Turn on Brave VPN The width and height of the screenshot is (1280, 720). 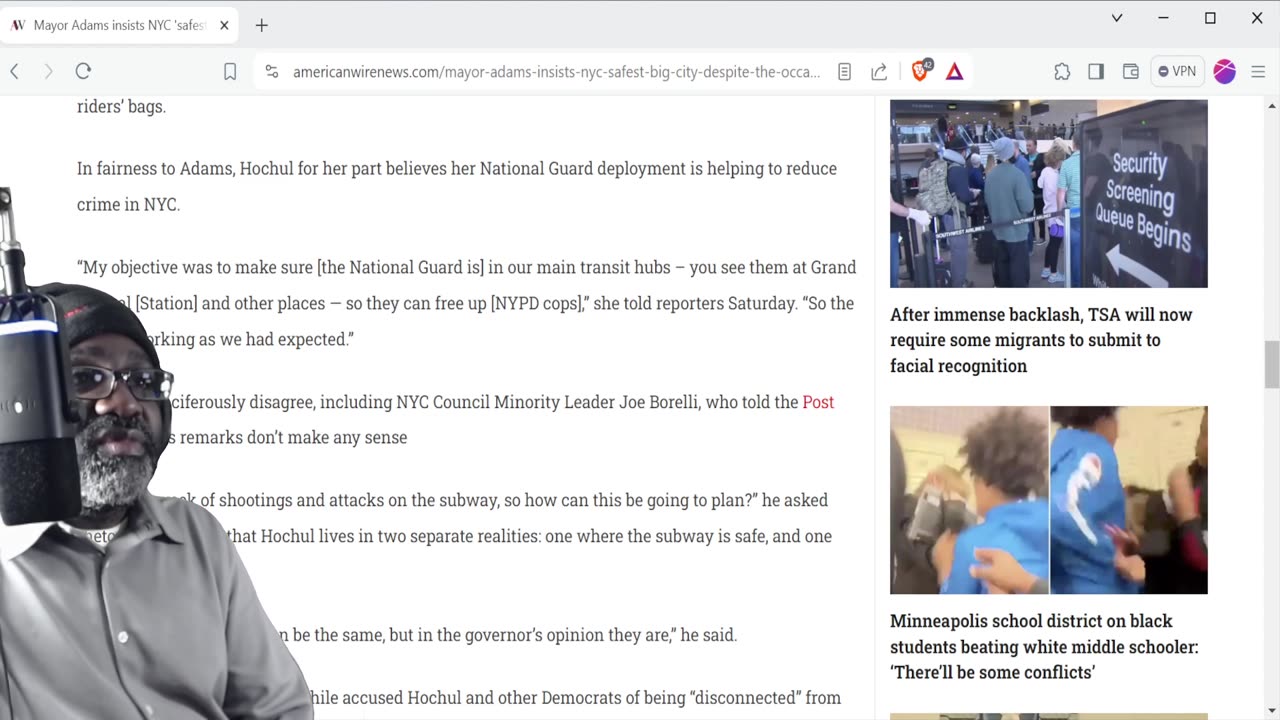[x=1177, y=71]
